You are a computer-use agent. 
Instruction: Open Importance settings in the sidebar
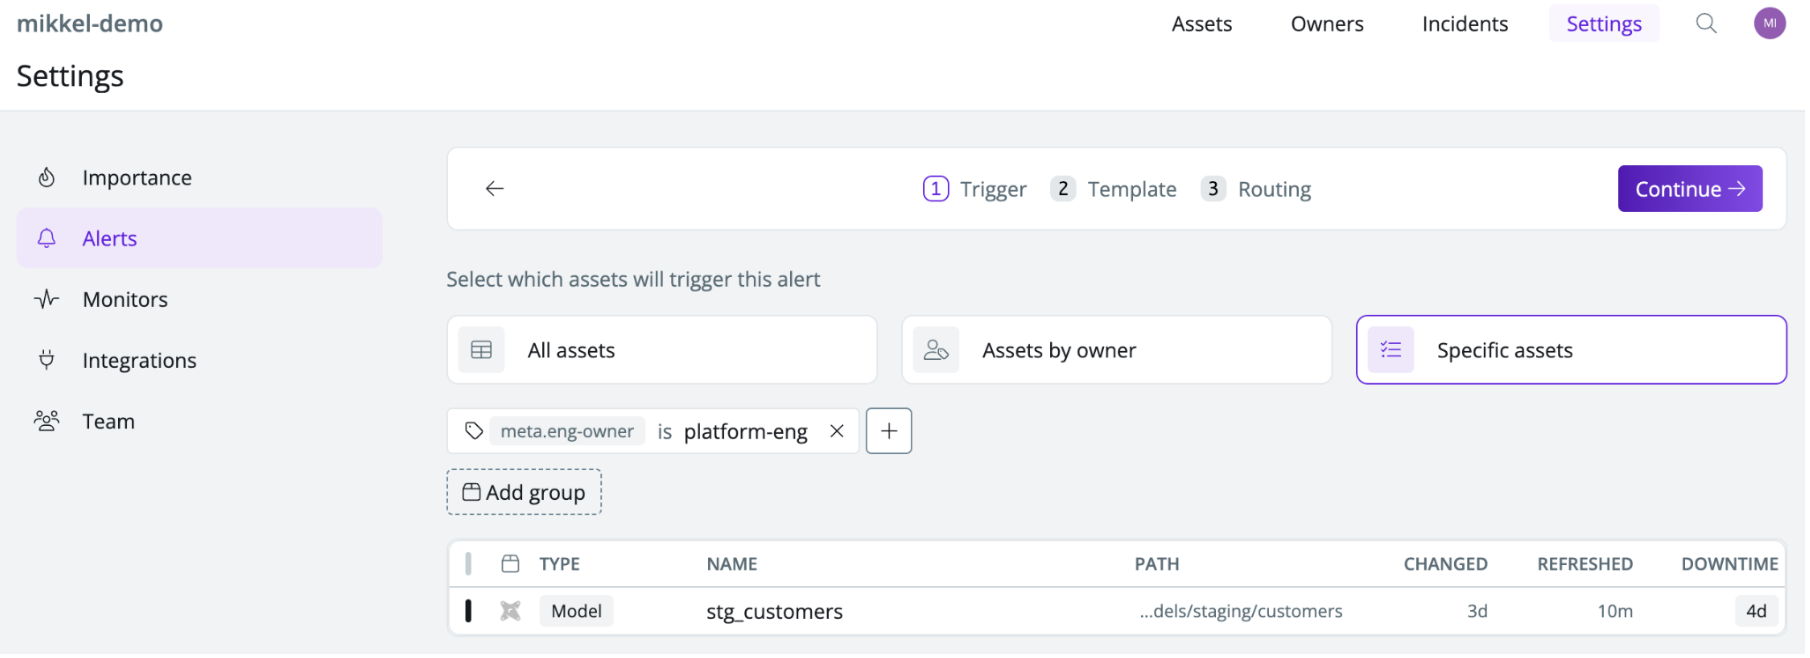[x=137, y=178]
